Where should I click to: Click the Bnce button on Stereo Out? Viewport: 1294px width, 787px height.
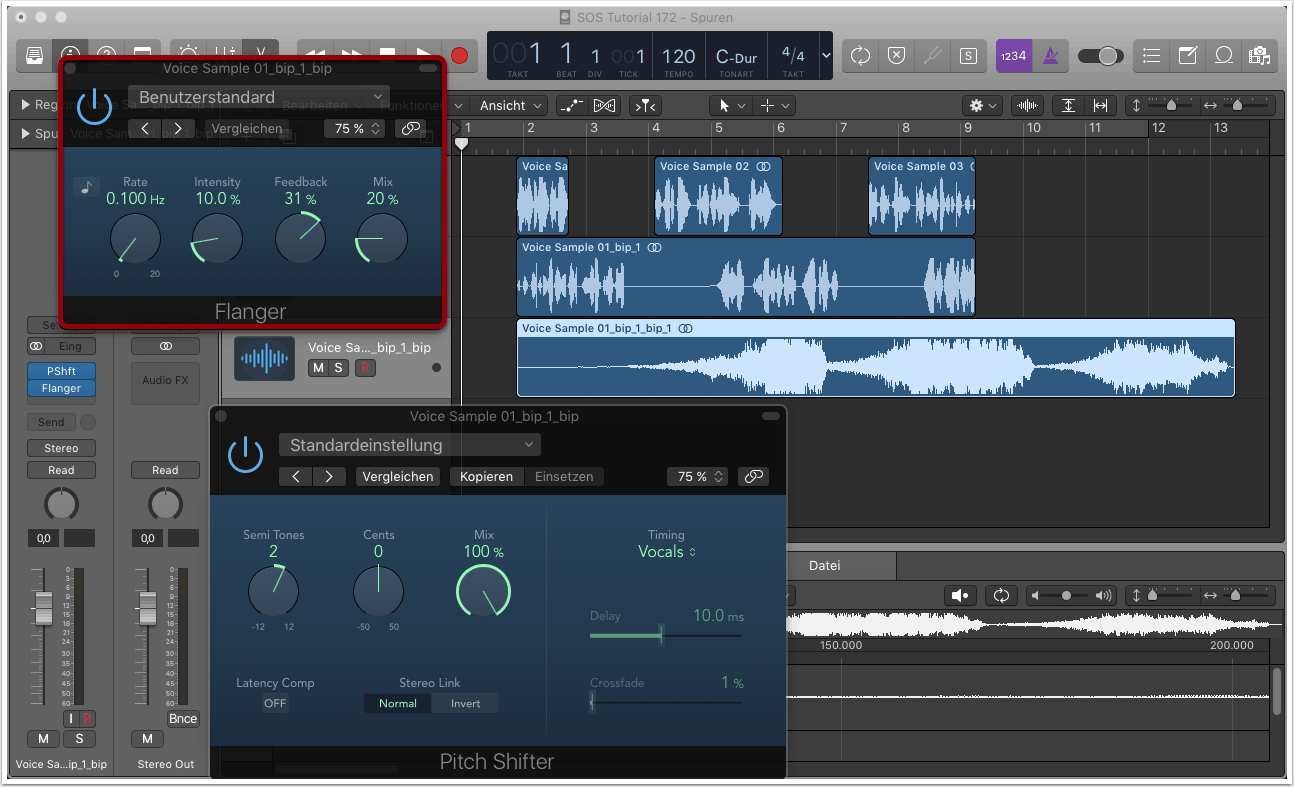click(183, 719)
